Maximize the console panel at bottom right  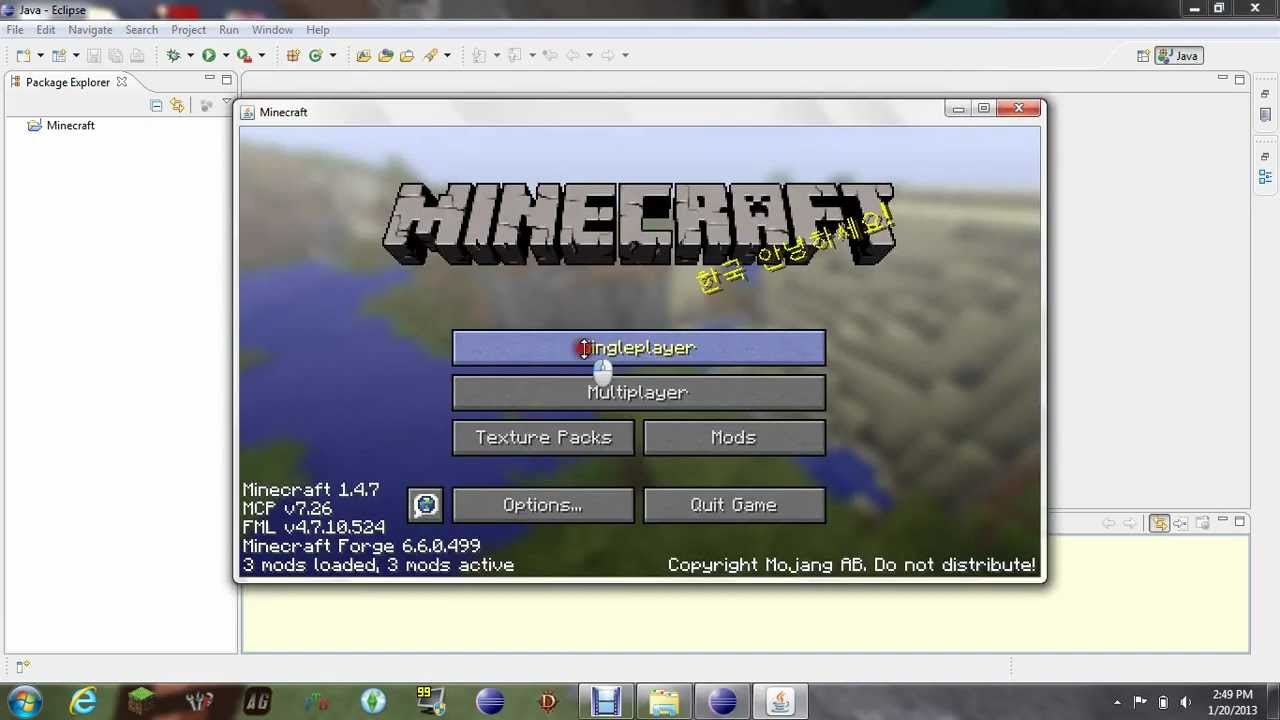(1240, 521)
